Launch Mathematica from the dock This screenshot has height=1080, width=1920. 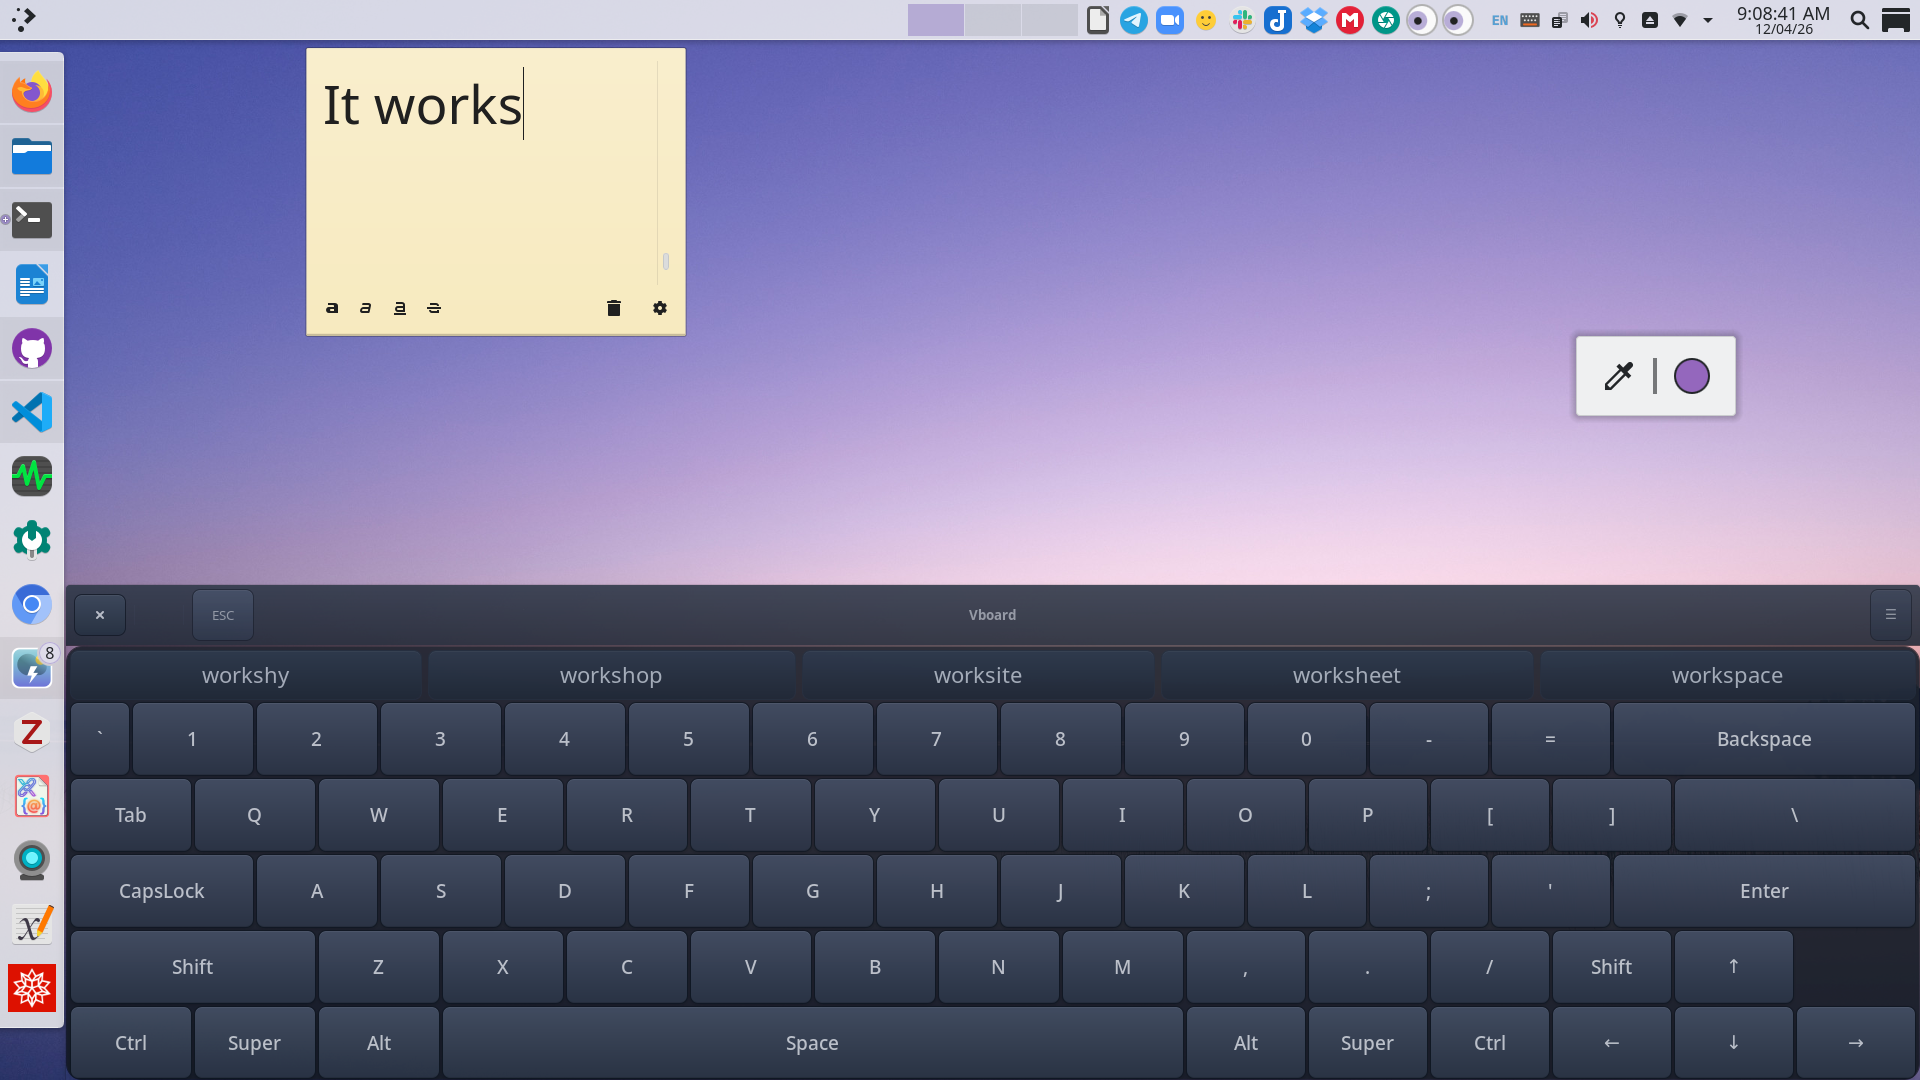point(31,988)
